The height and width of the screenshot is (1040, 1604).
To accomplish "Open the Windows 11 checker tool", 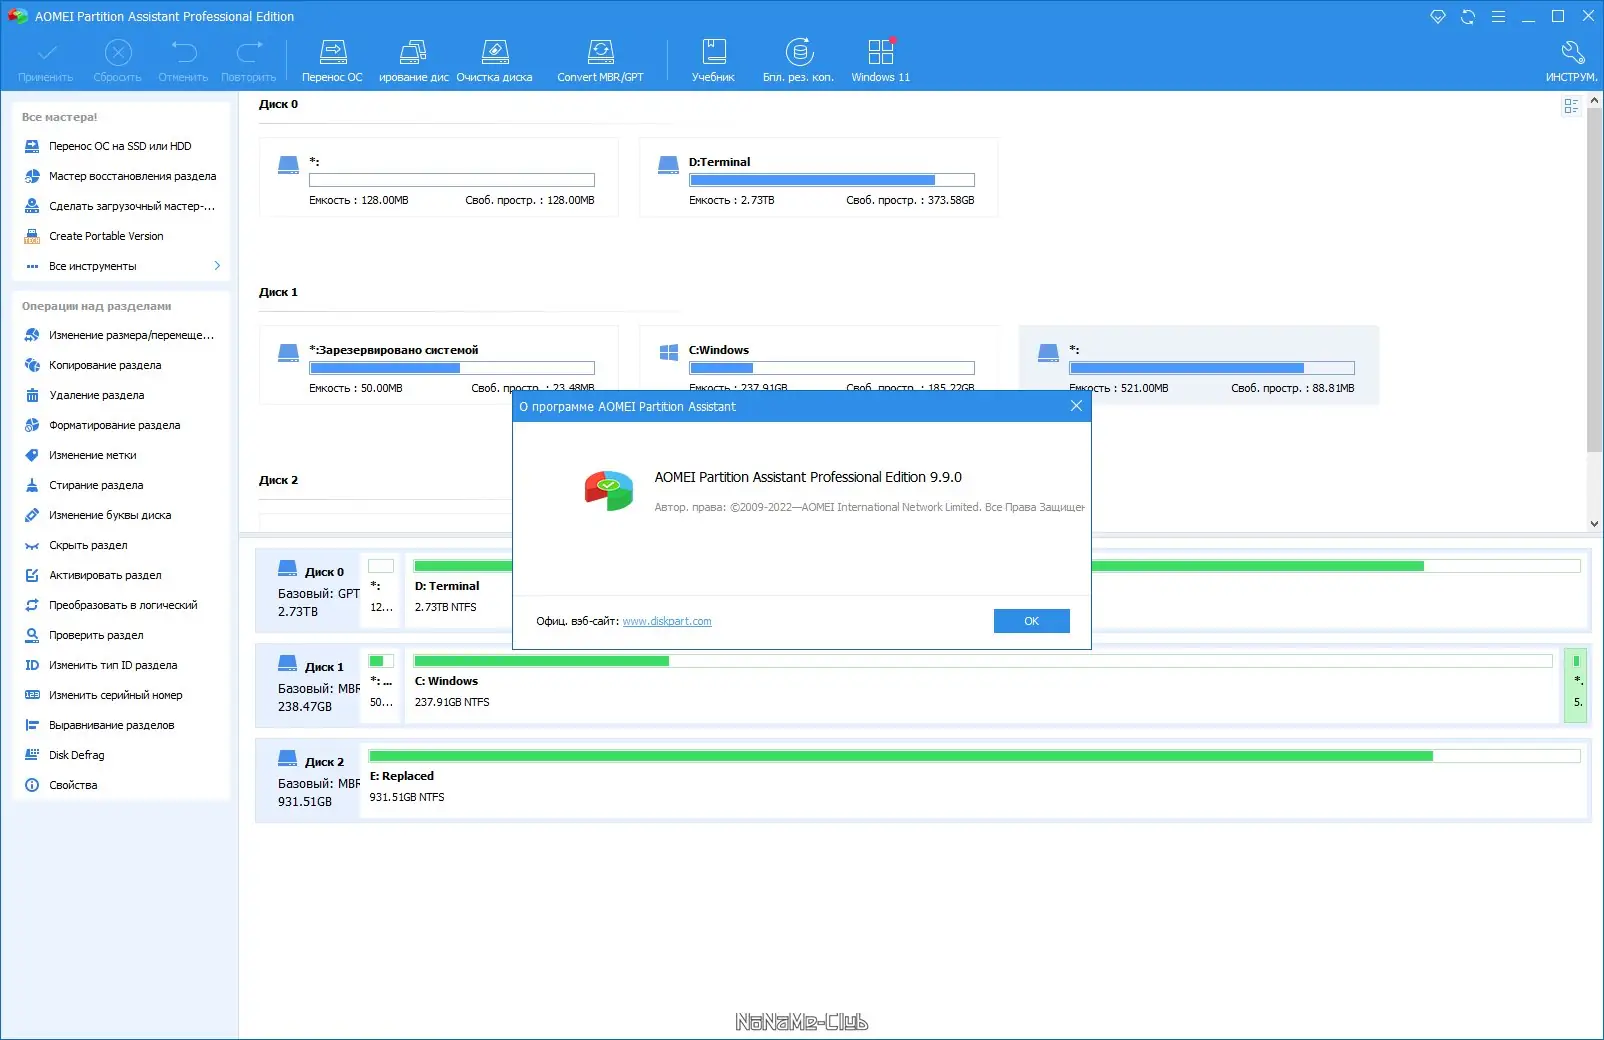I will 880,60.
